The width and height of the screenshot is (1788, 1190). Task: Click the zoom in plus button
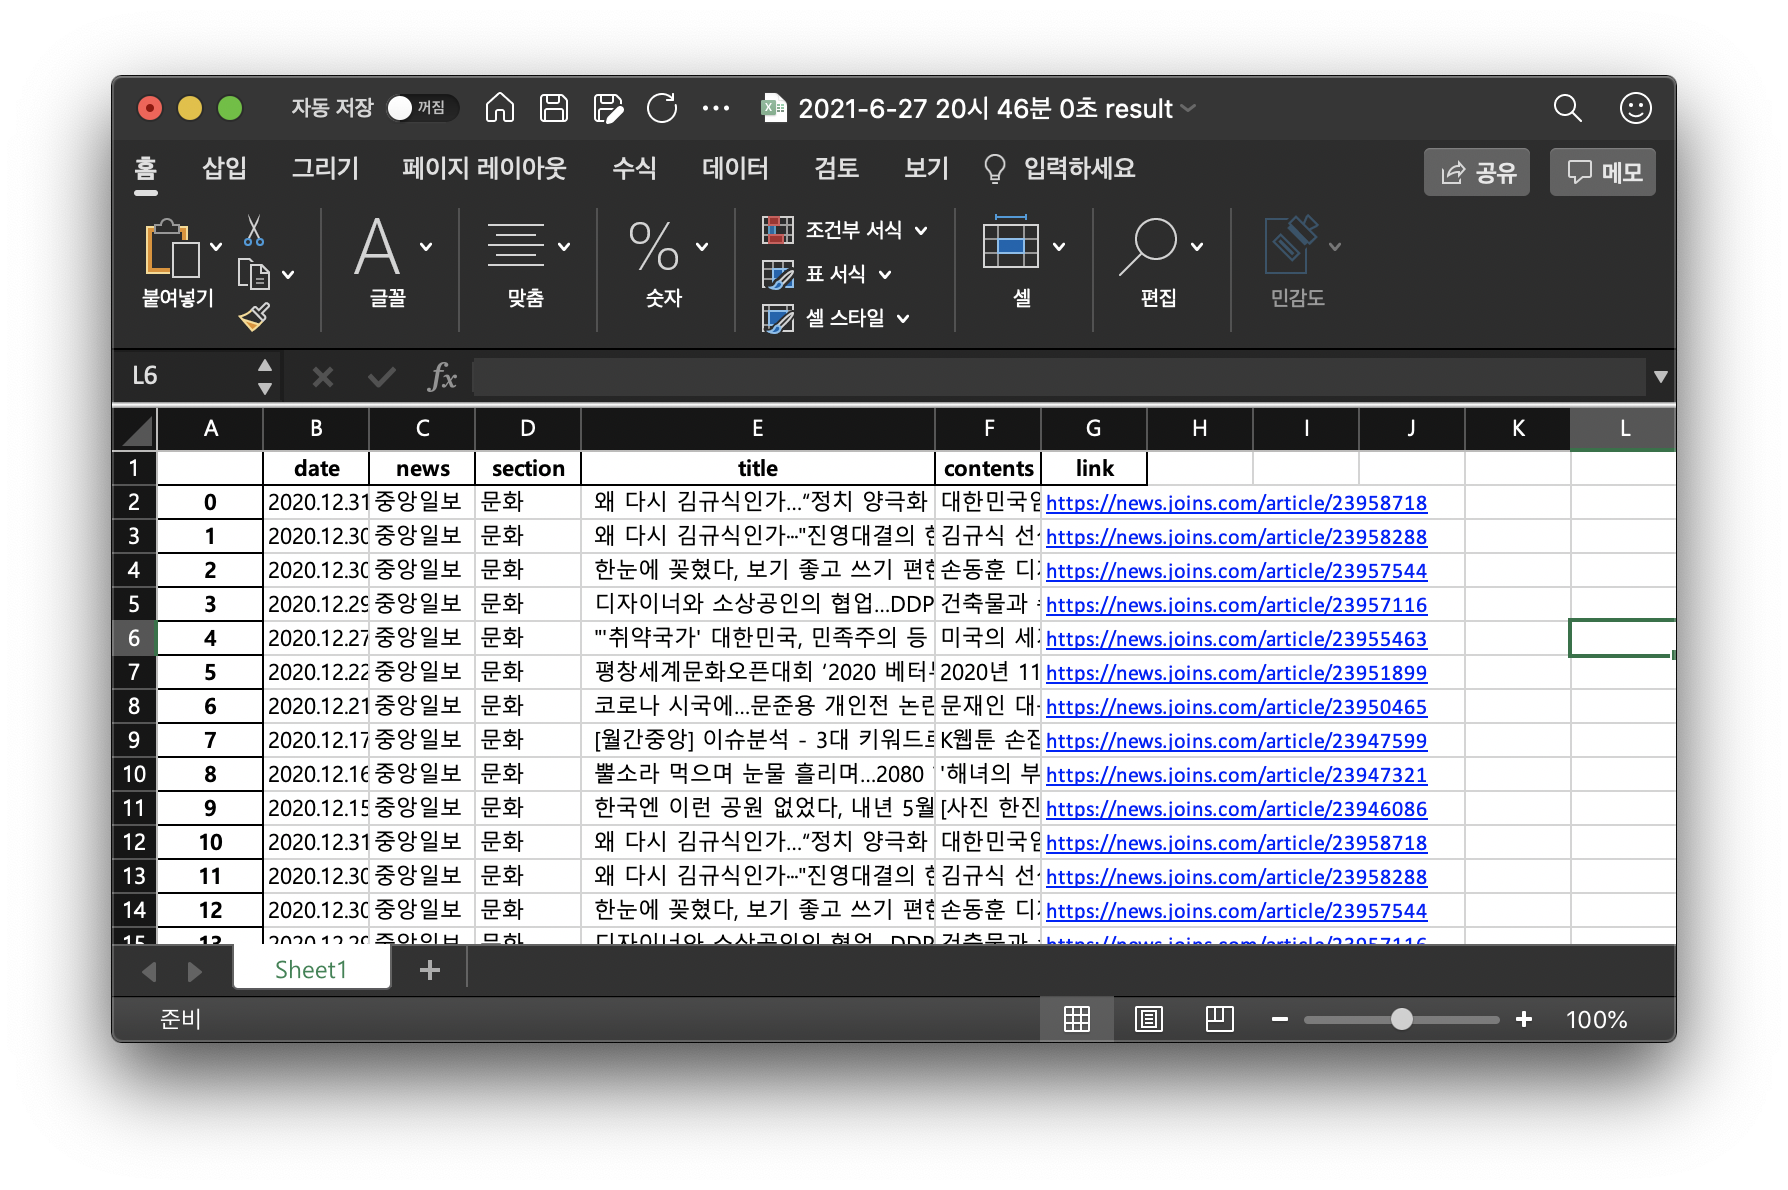[x=1523, y=1019]
